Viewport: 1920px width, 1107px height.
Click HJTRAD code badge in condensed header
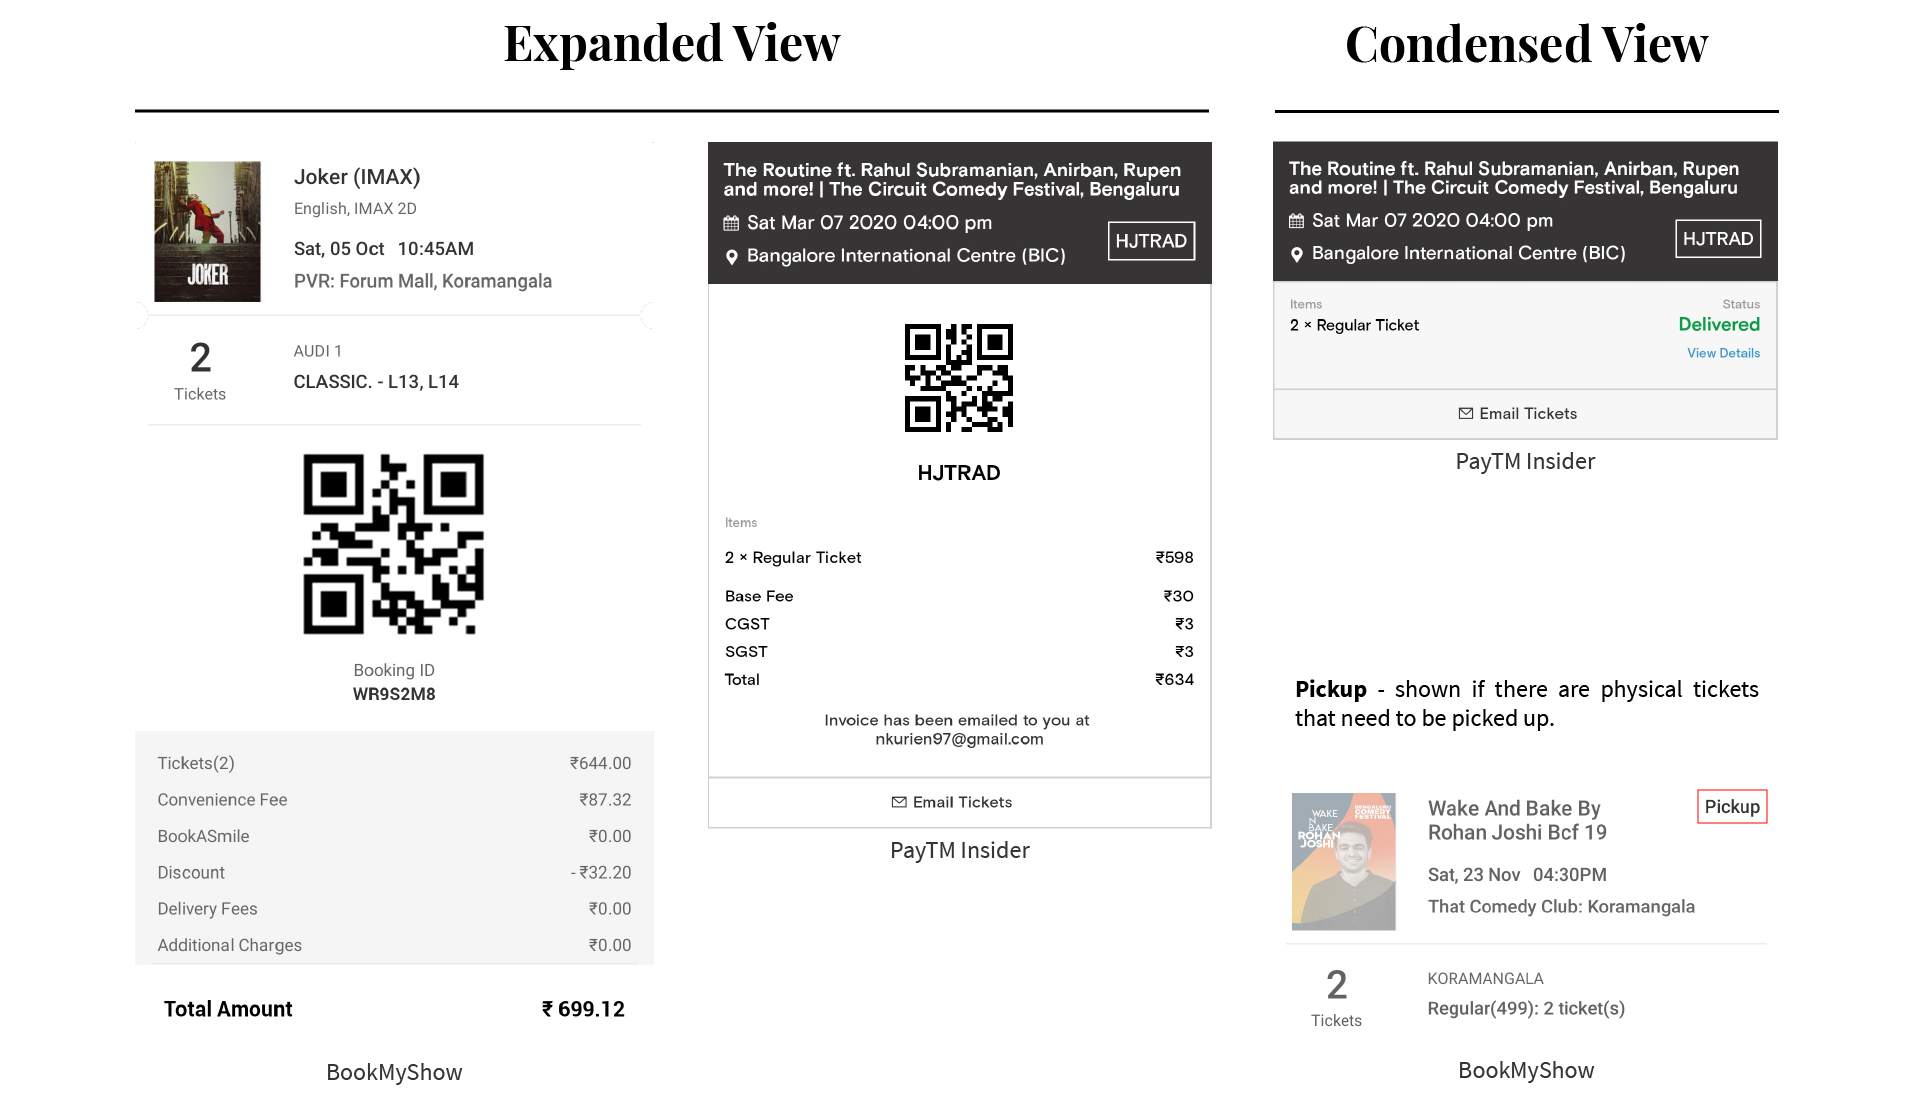(x=1718, y=239)
